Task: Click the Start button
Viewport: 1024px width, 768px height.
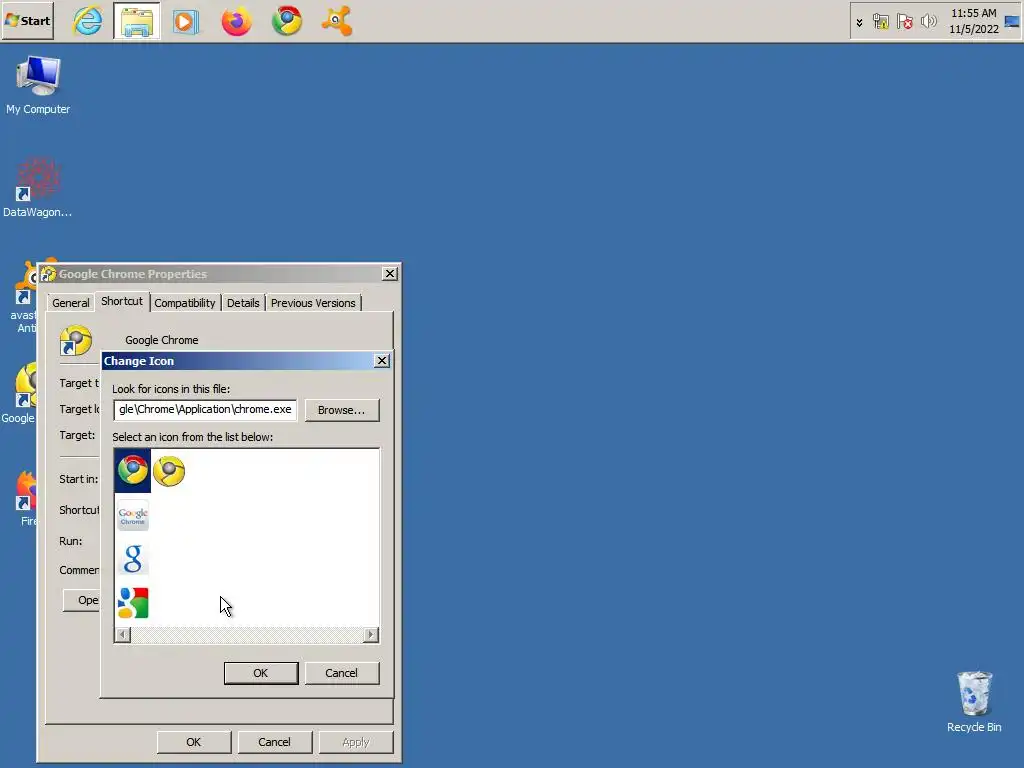Action: 28,21
